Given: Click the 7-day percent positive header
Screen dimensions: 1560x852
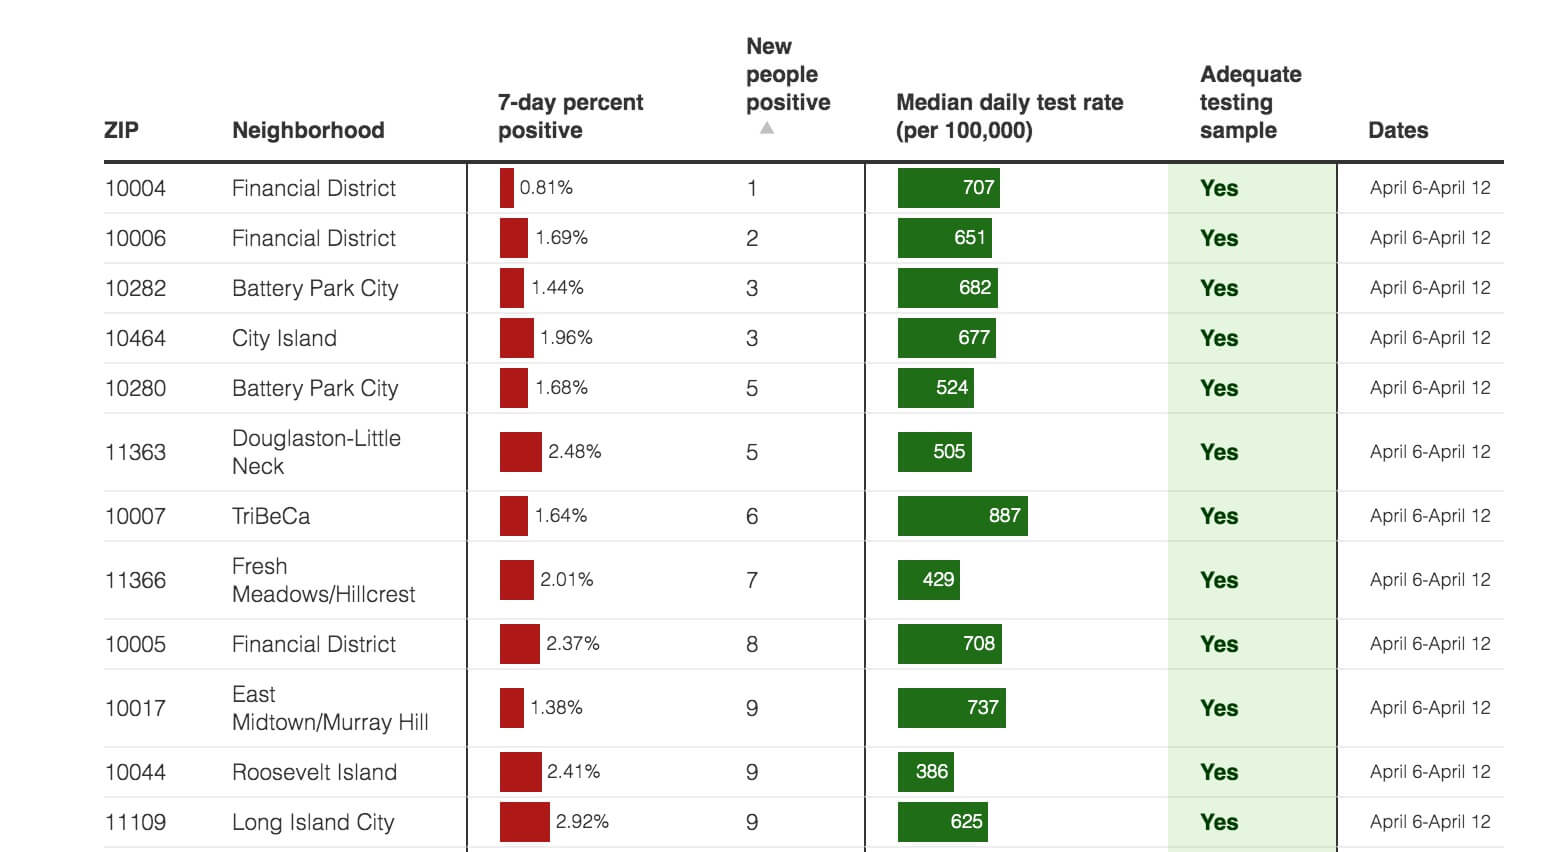Looking at the screenshot, I should (x=570, y=116).
